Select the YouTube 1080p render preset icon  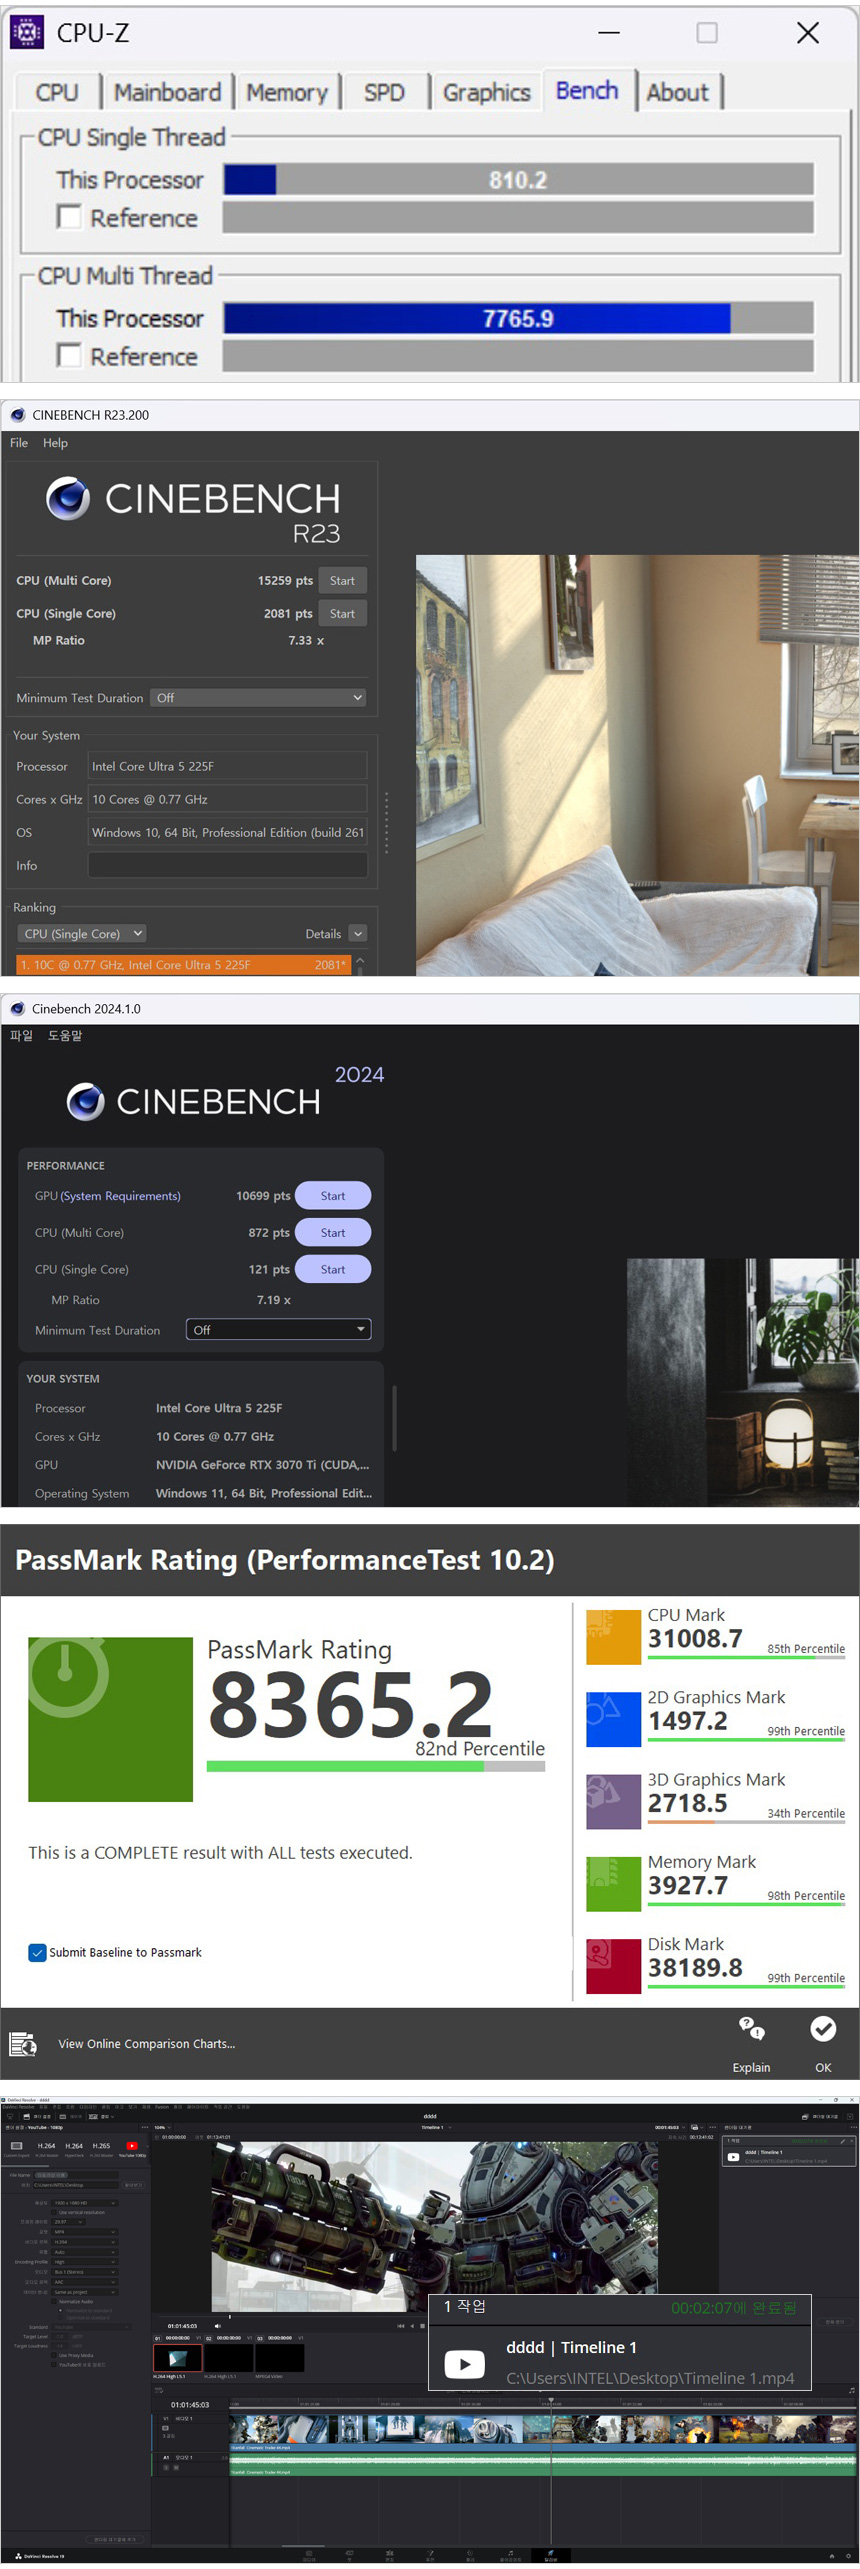(132, 2146)
